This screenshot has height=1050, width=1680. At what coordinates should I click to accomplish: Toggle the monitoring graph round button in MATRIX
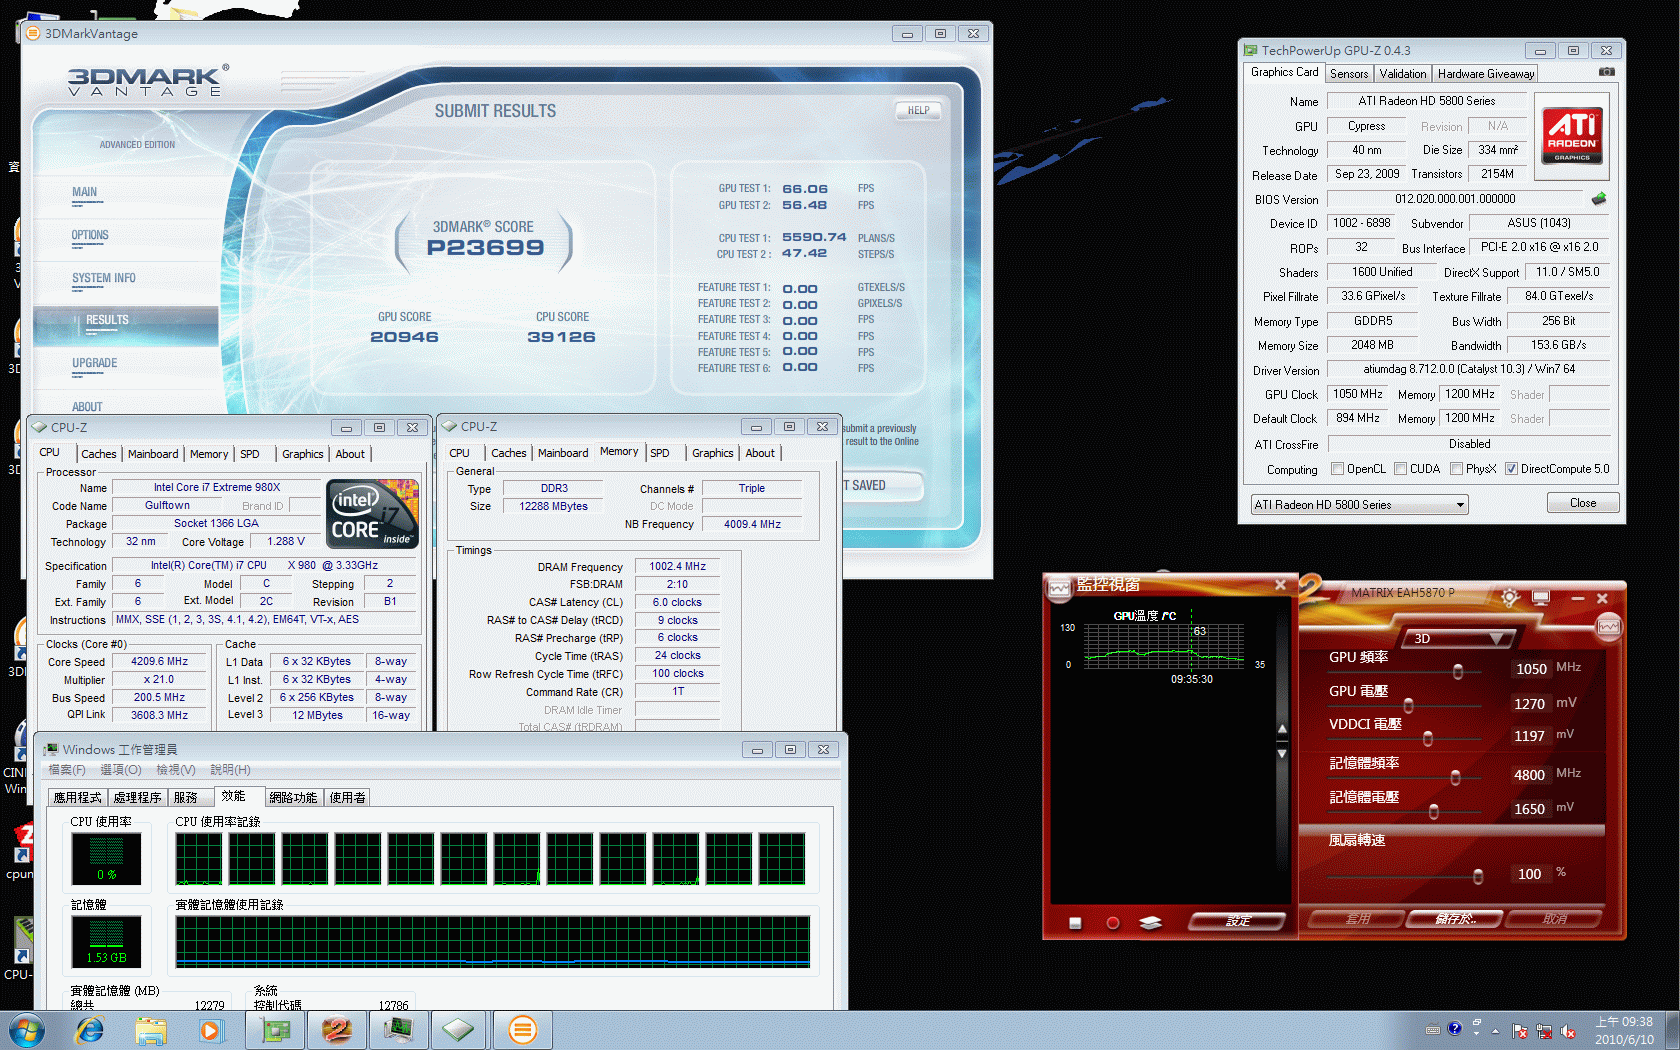click(1609, 627)
